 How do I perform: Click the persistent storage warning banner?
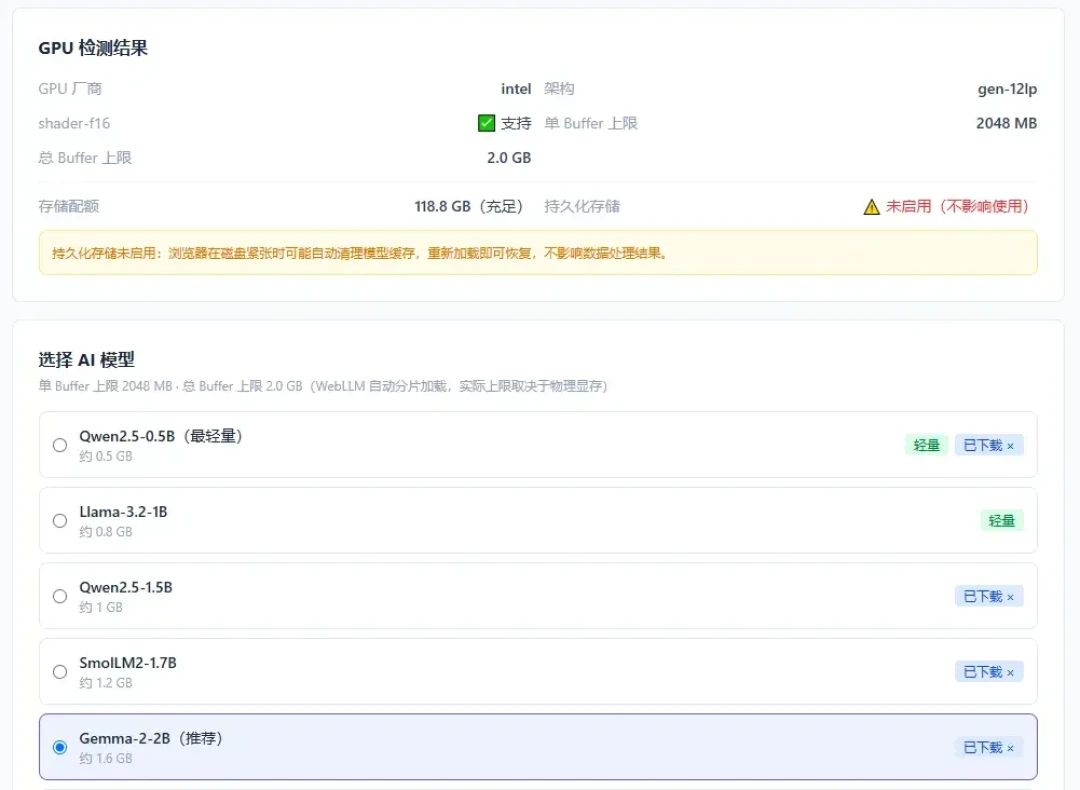click(x=538, y=253)
